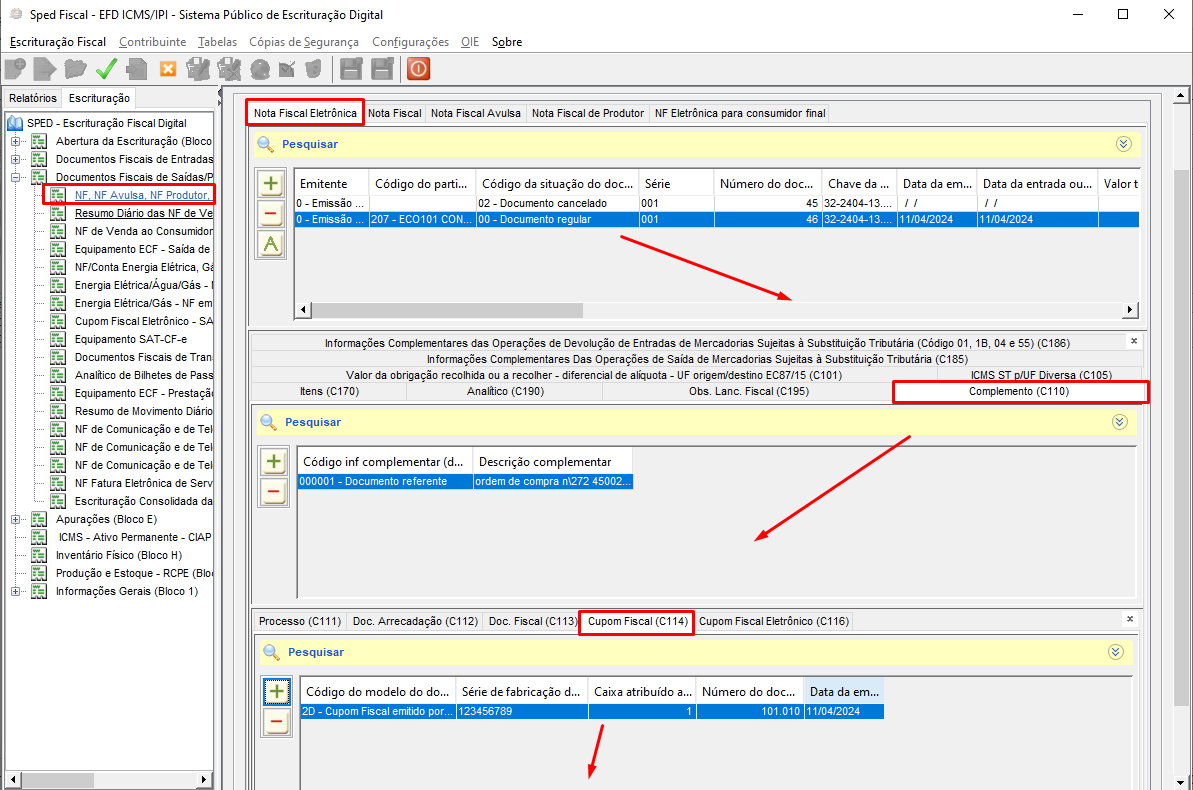Screen dimensions: 1193x790
Task: Expand the top Pesquisar panel with the chevron
Action: point(1123,144)
